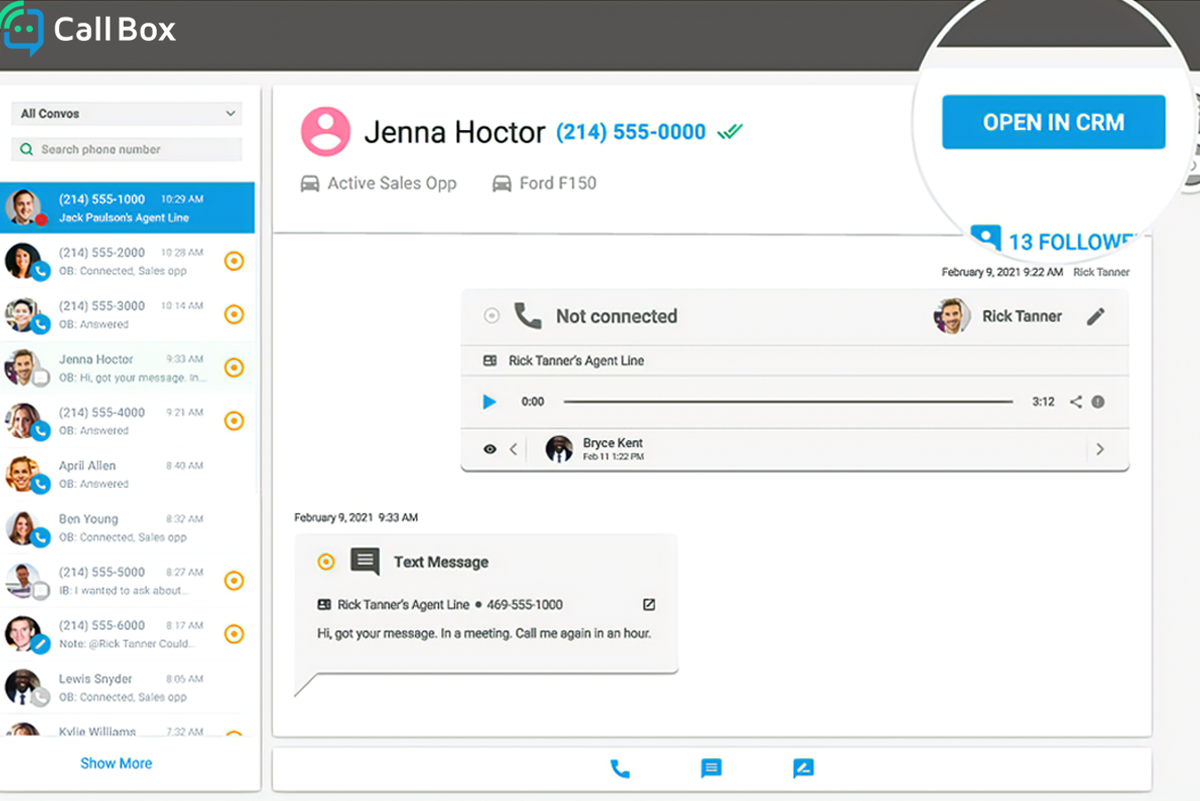Click the phone badge on Ben Young avatar
The height and width of the screenshot is (801, 1200).
click(41, 538)
